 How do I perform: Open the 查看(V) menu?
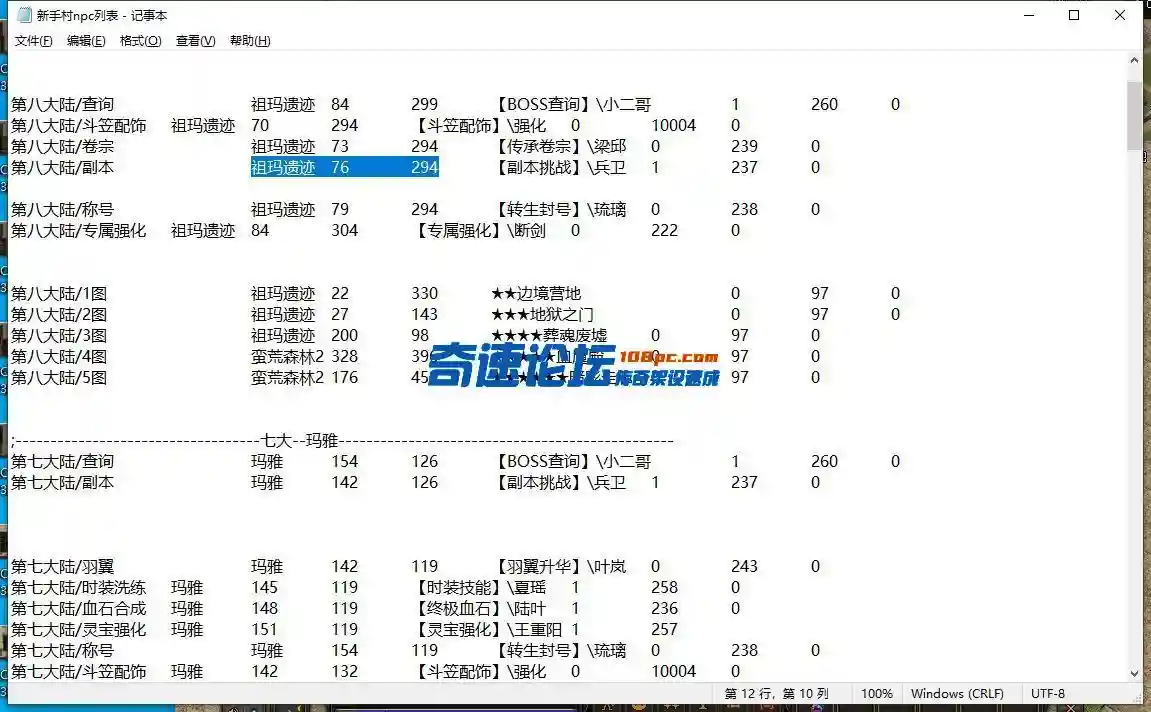(x=195, y=41)
